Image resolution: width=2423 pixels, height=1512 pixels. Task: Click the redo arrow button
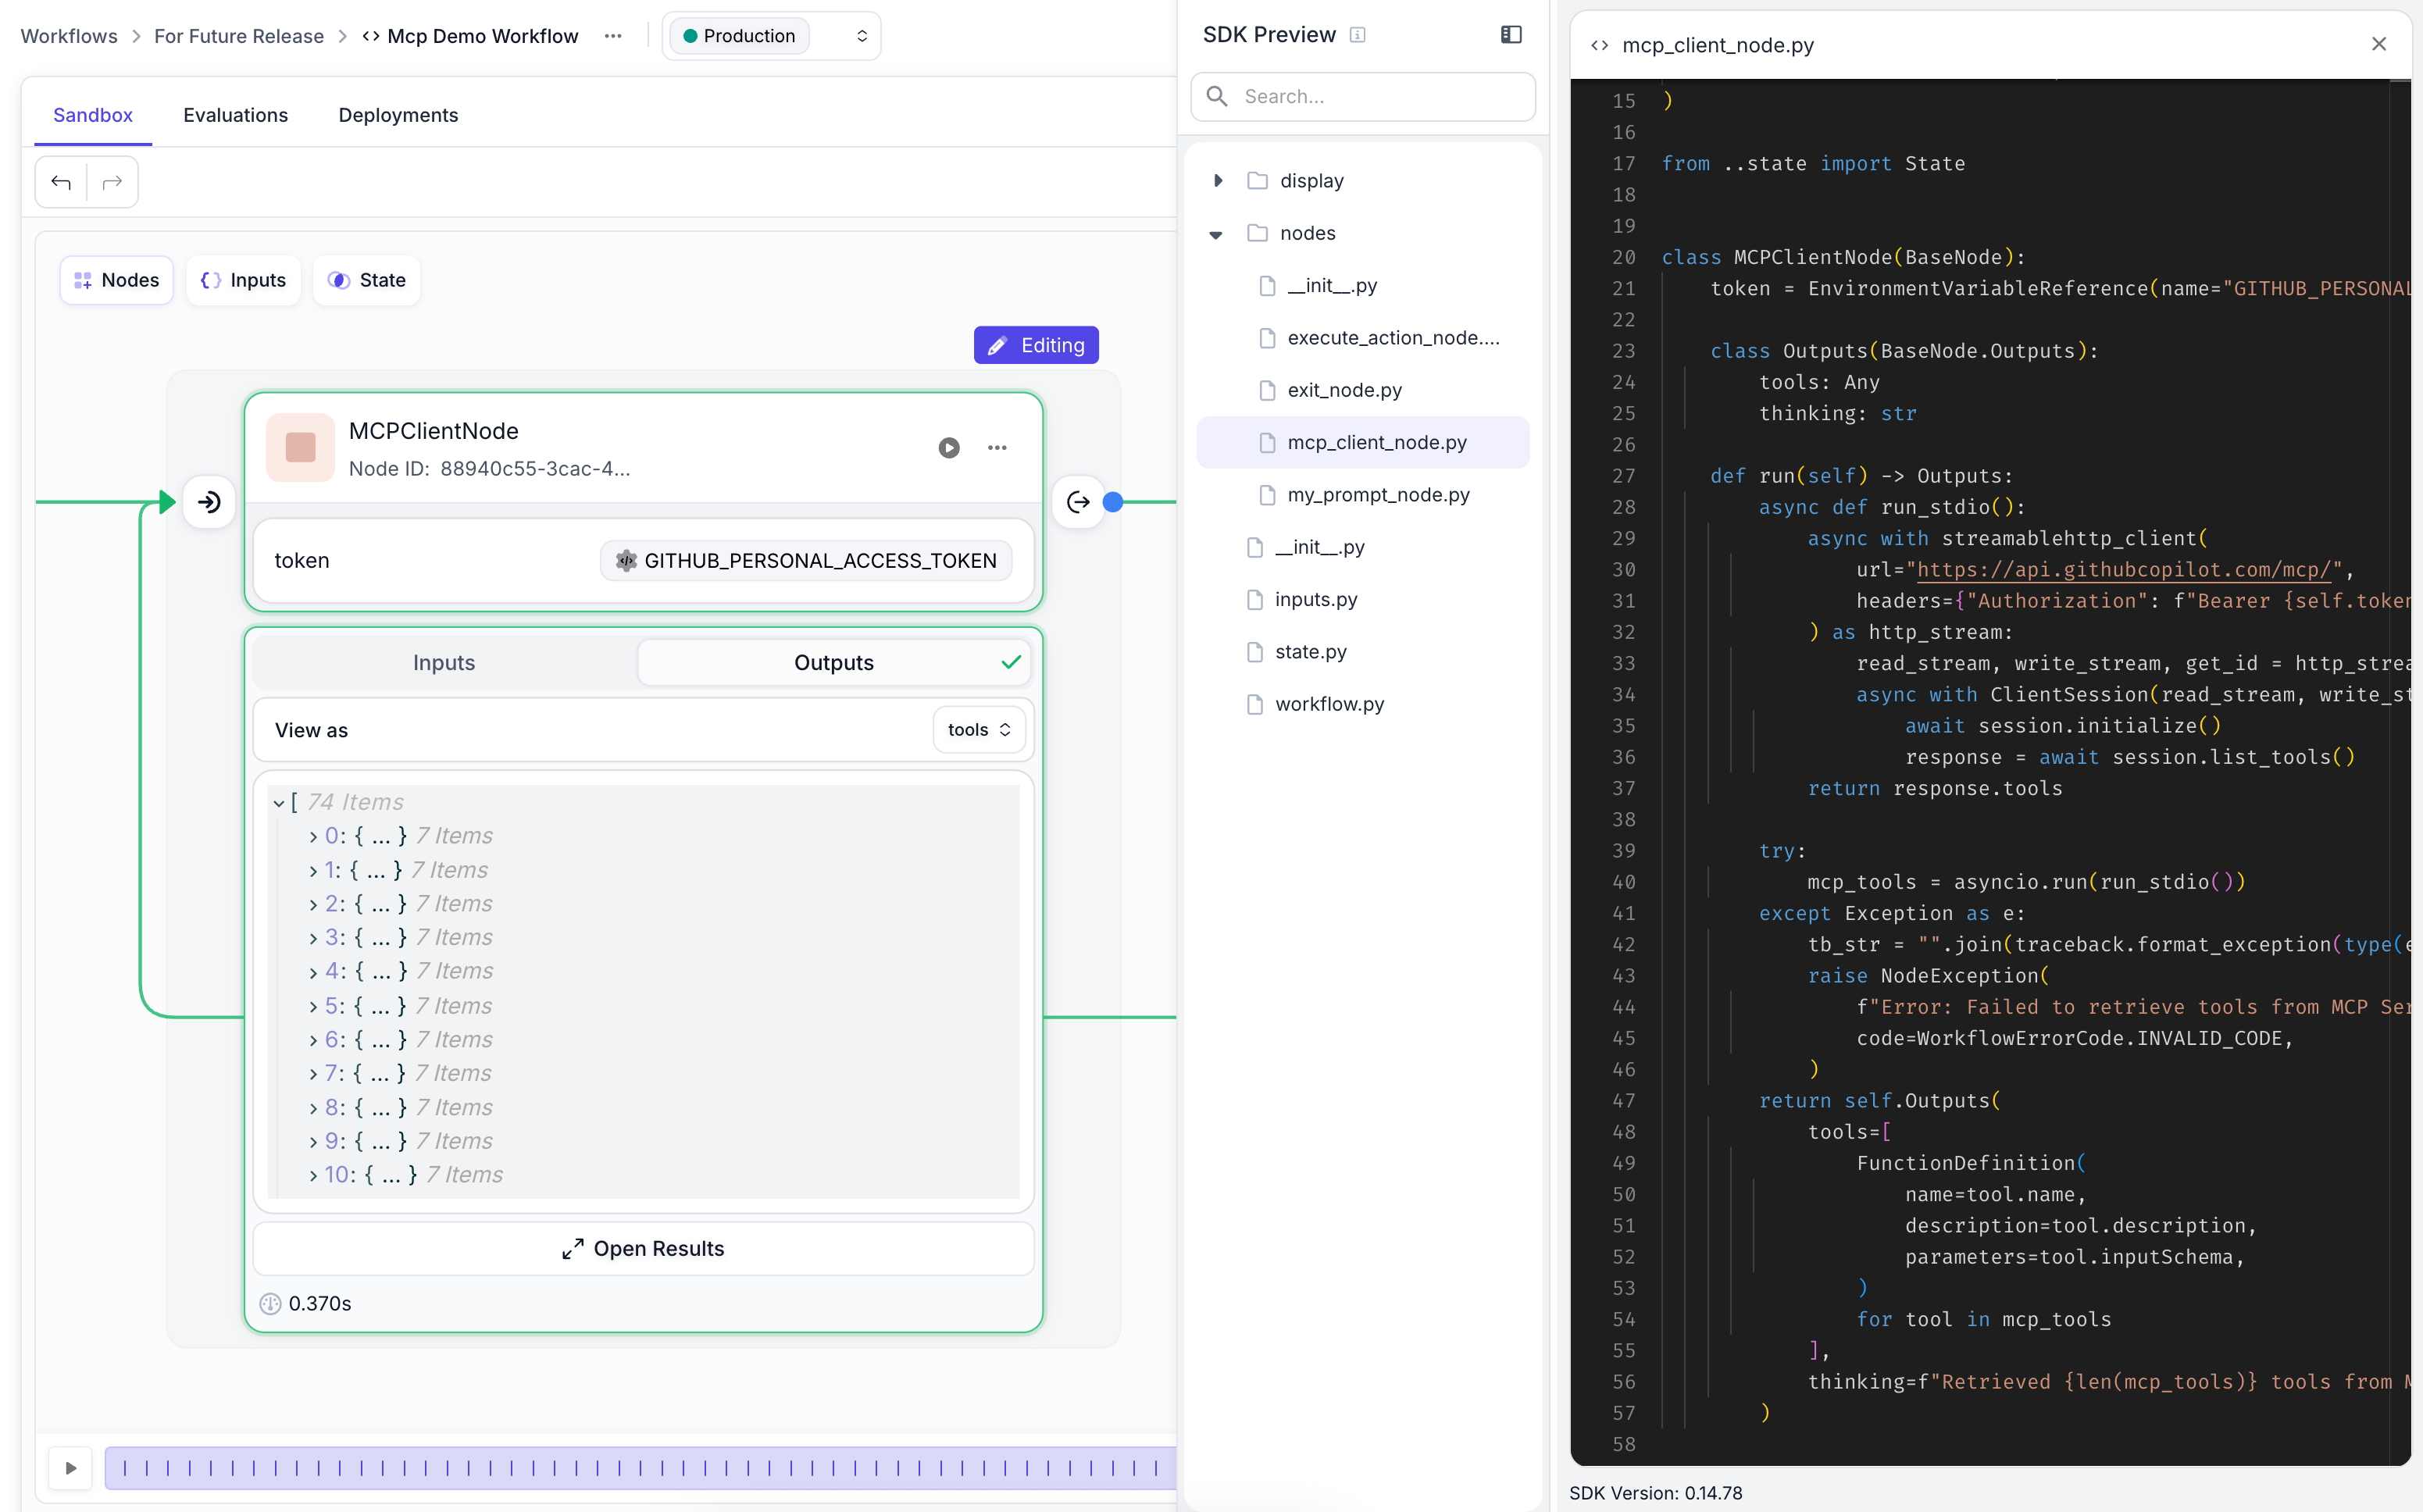[x=112, y=182]
